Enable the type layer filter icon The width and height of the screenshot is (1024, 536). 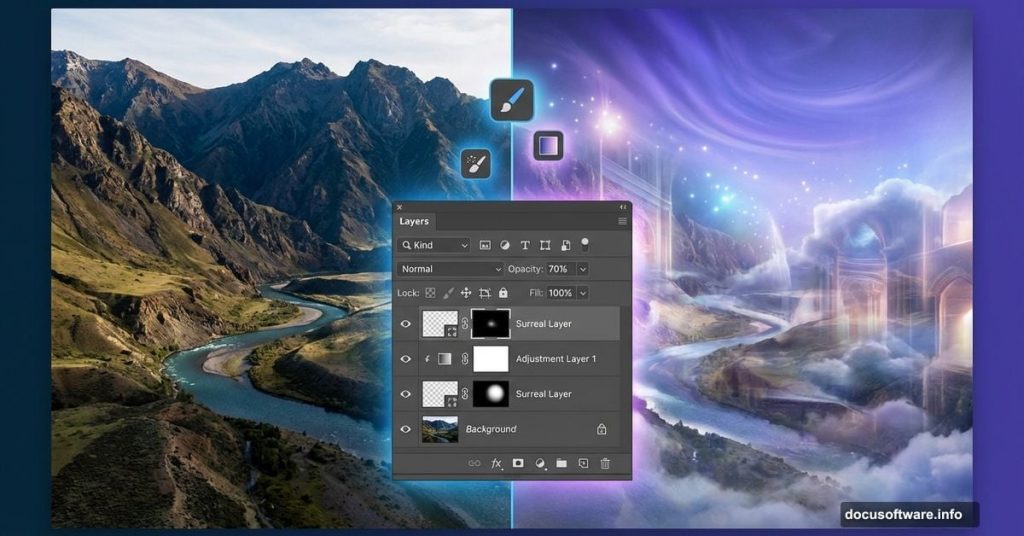[524, 245]
